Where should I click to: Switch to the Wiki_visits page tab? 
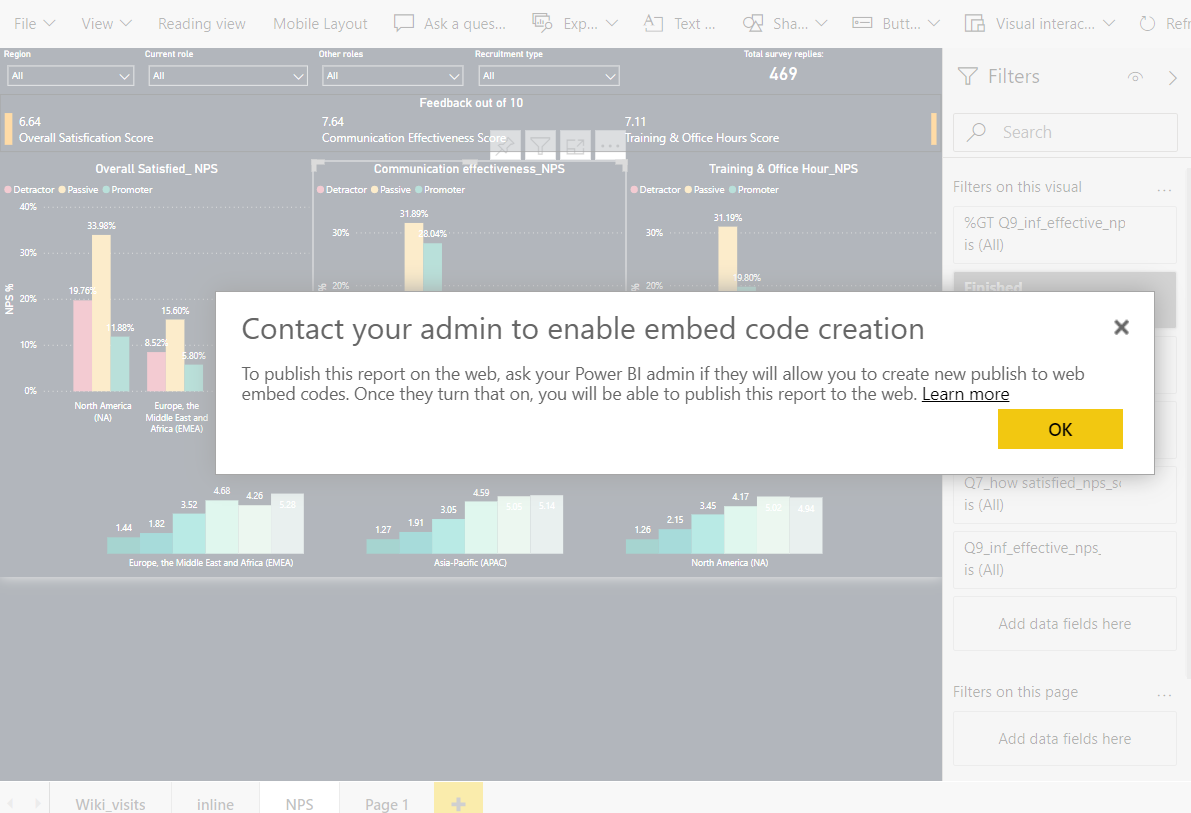click(110, 803)
